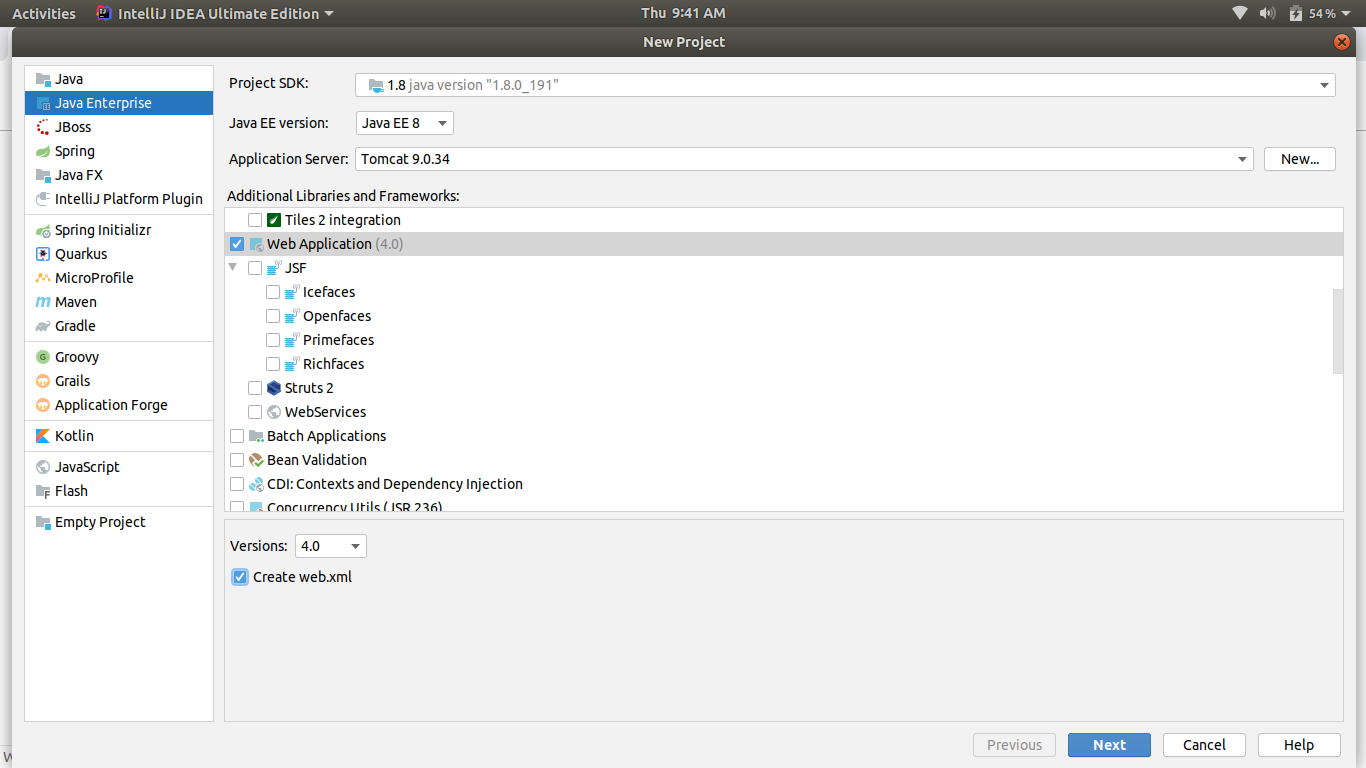Select the Gradle project type

point(119,326)
